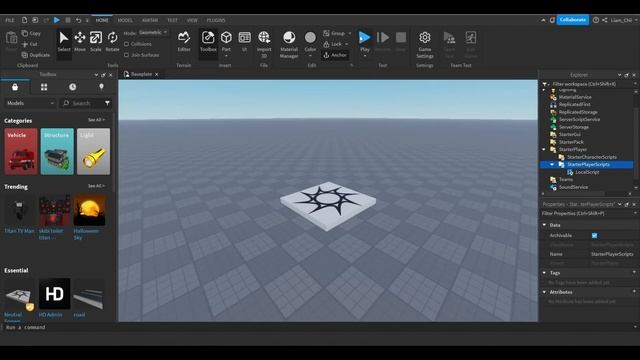The height and width of the screenshot is (360, 640).
Task: Click the quick-access Play icon
Action: (x=57, y=20)
